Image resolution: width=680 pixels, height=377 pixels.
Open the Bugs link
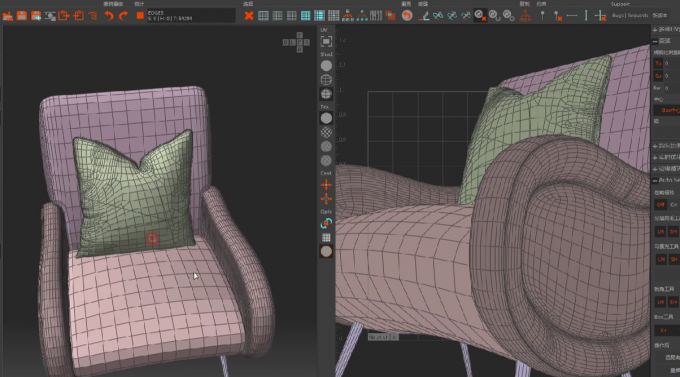[617, 15]
